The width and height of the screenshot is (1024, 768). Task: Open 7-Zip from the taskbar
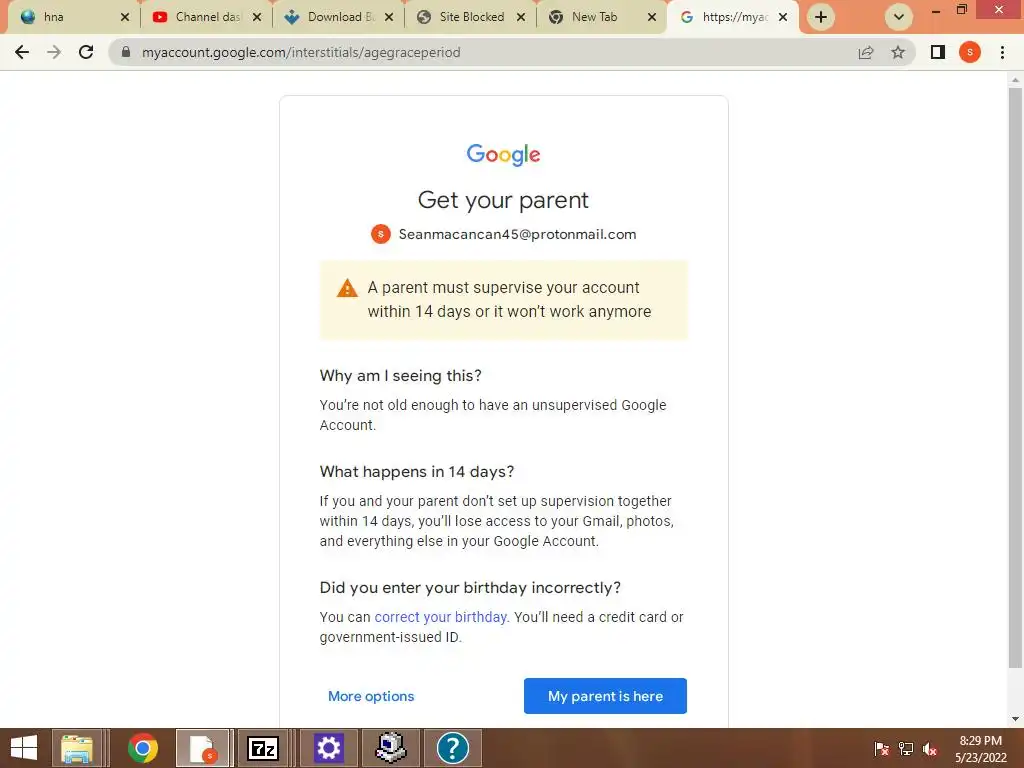click(263, 748)
